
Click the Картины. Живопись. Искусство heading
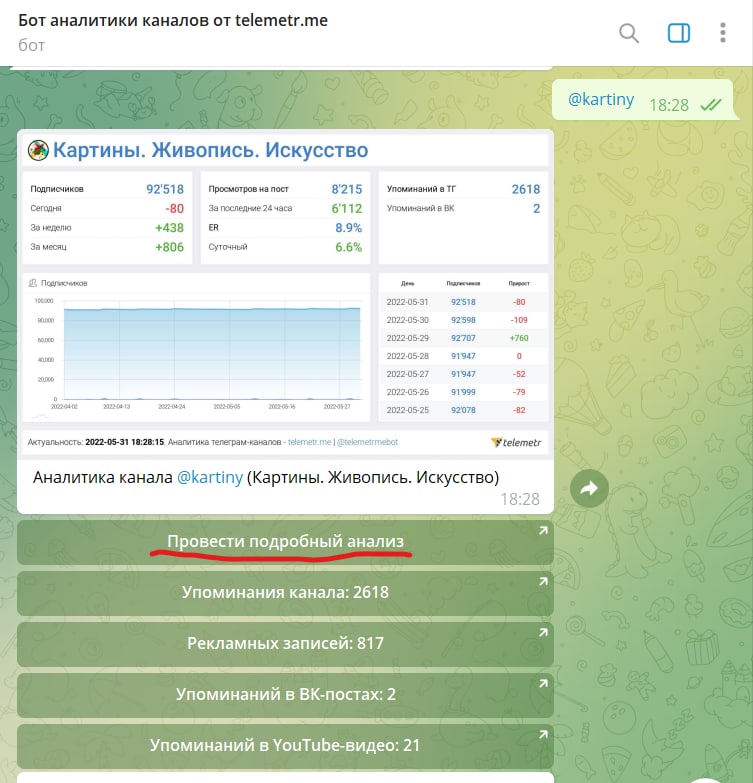click(x=210, y=150)
